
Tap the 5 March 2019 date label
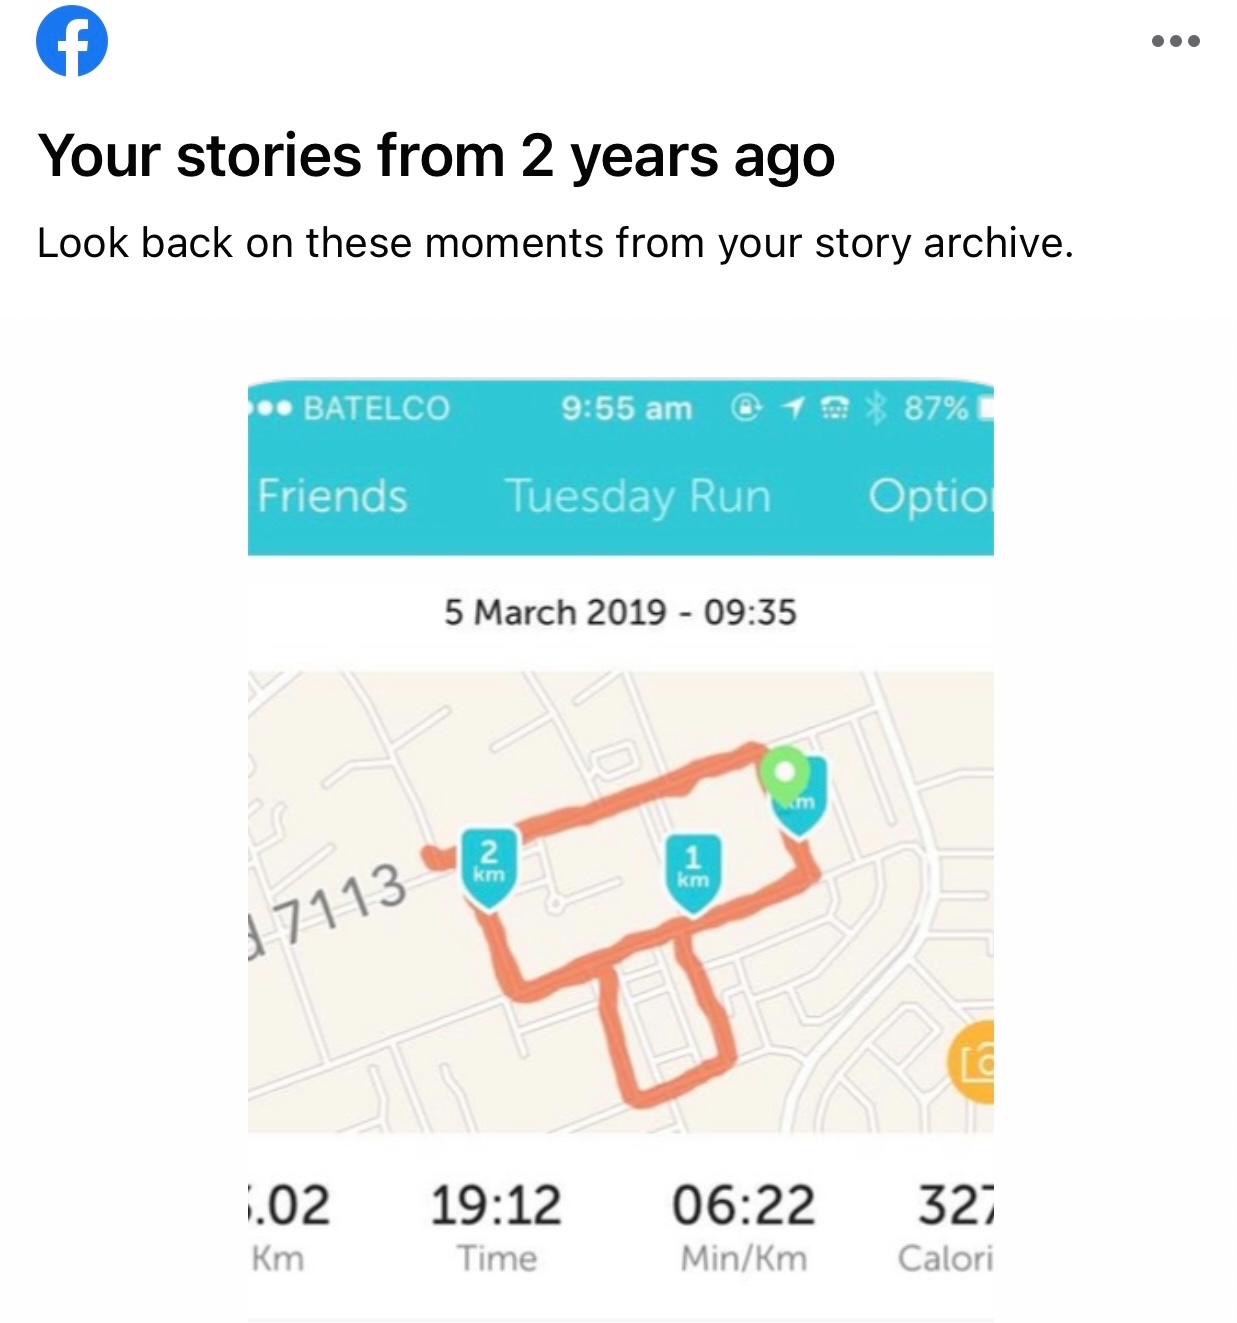pyautogui.click(x=620, y=612)
